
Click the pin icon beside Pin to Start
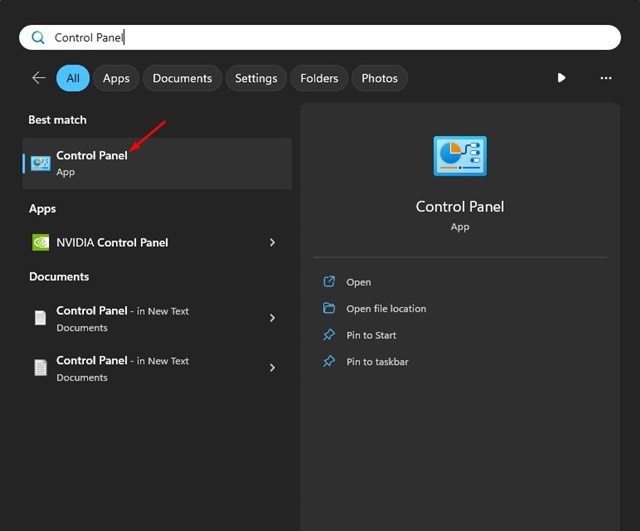[x=329, y=335]
